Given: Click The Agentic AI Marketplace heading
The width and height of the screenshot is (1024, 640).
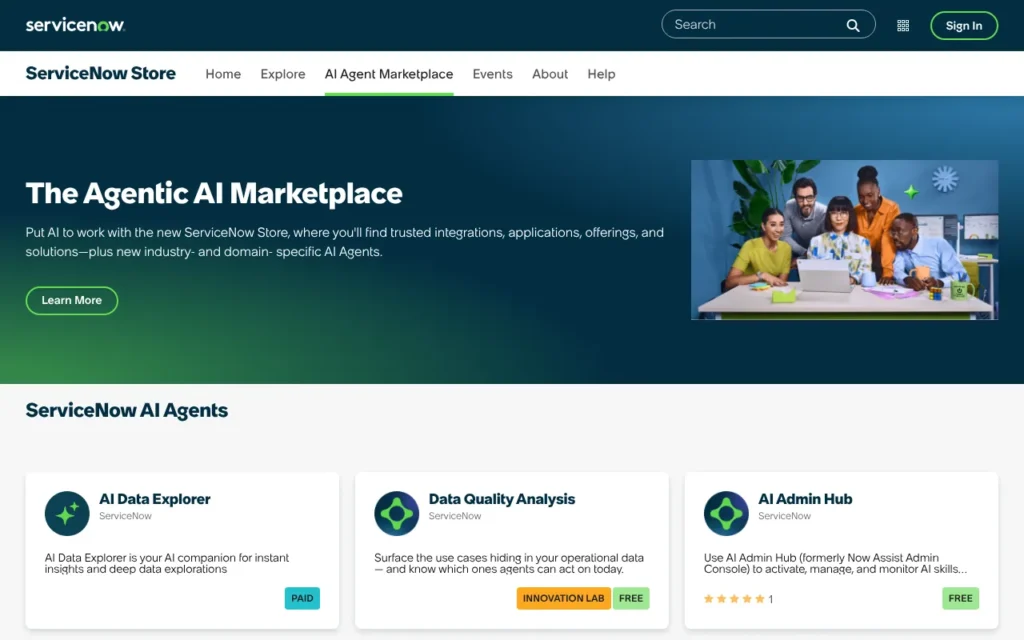Looking at the screenshot, I should (214, 193).
